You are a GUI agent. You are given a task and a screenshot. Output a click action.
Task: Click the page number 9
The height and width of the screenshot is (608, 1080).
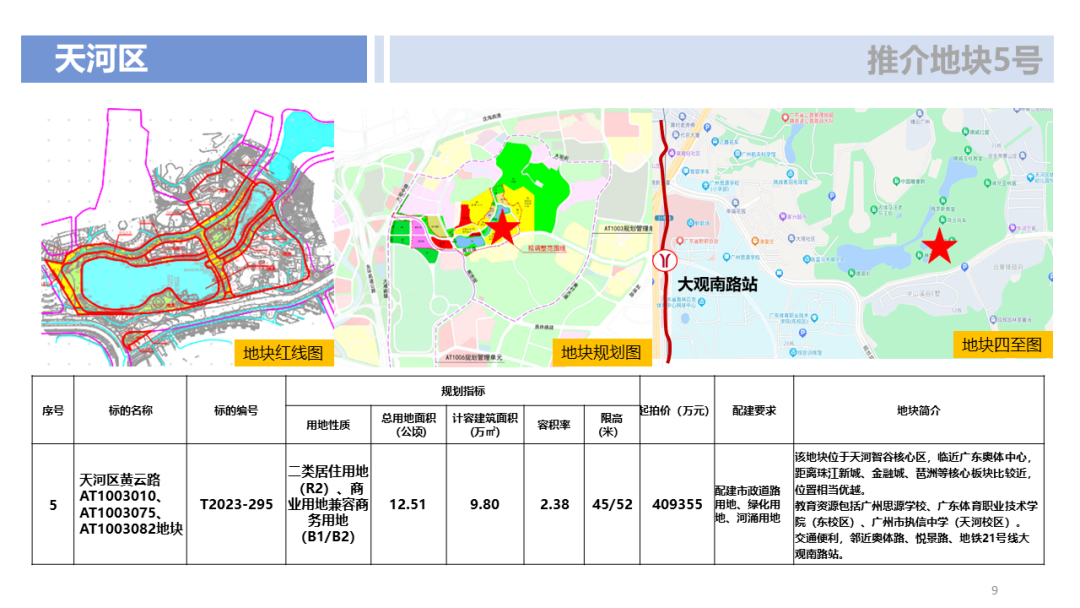(x=994, y=588)
